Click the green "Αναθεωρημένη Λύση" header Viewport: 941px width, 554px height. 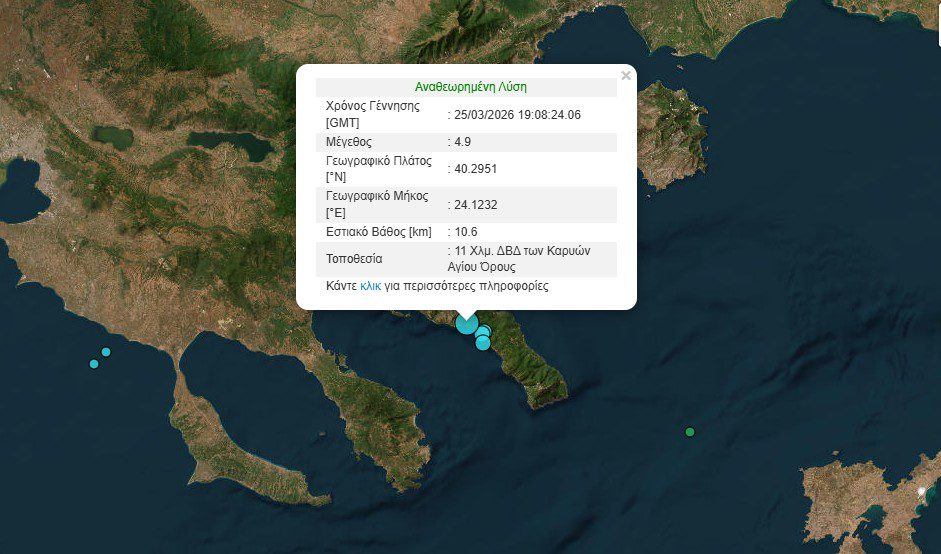click(x=466, y=87)
